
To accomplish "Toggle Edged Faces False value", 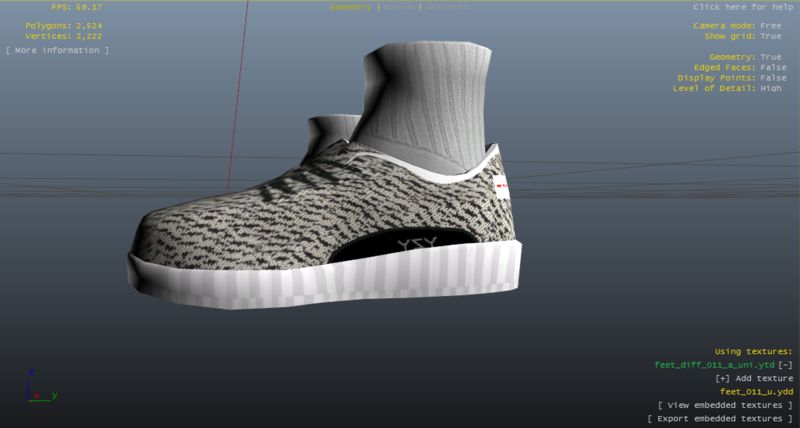I will point(773,67).
